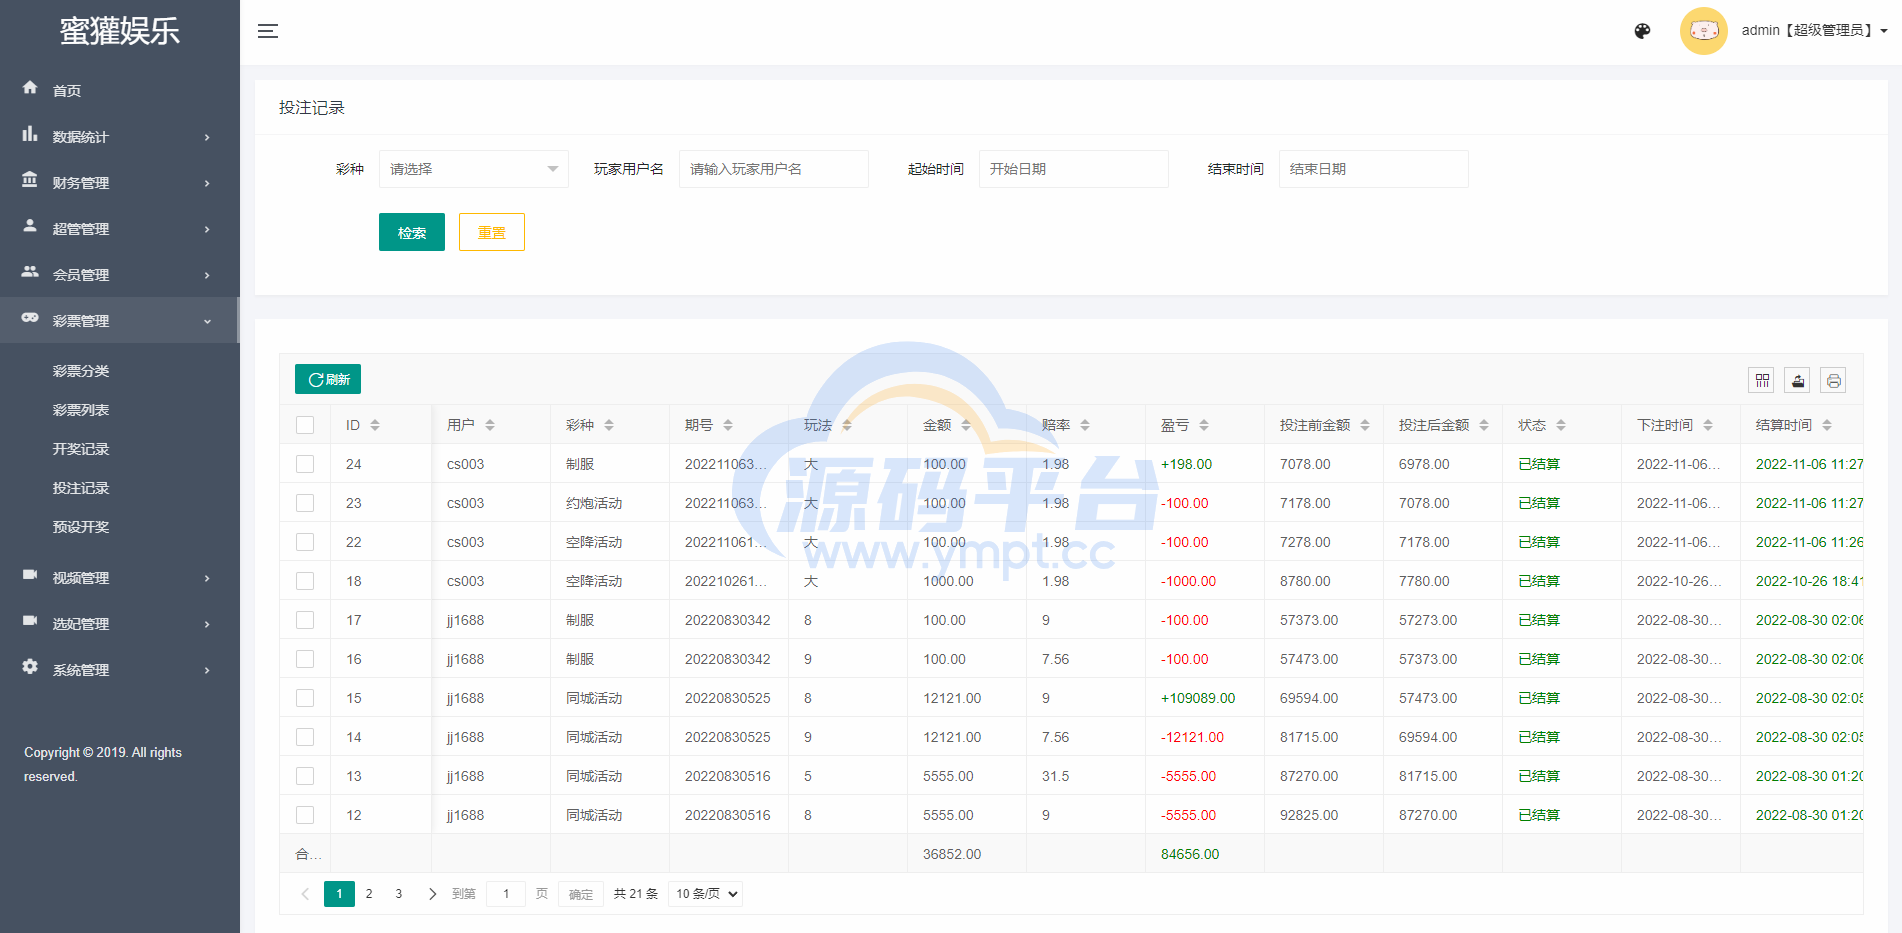The height and width of the screenshot is (933, 1902).
Task: Check the checkbox for row ID 15
Action: 305,698
